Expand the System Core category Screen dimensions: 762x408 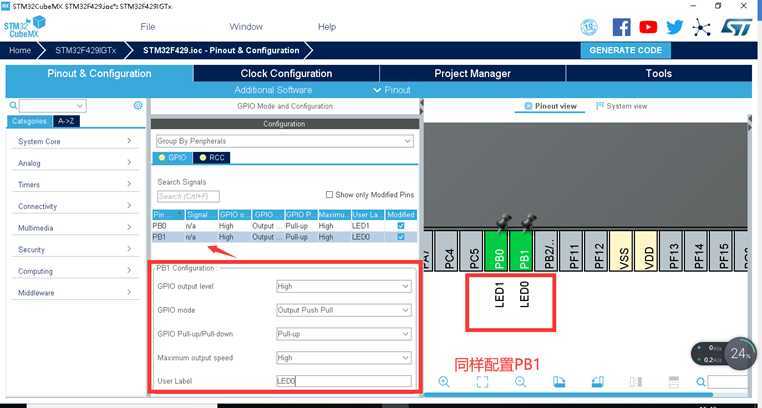[x=75, y=141]
